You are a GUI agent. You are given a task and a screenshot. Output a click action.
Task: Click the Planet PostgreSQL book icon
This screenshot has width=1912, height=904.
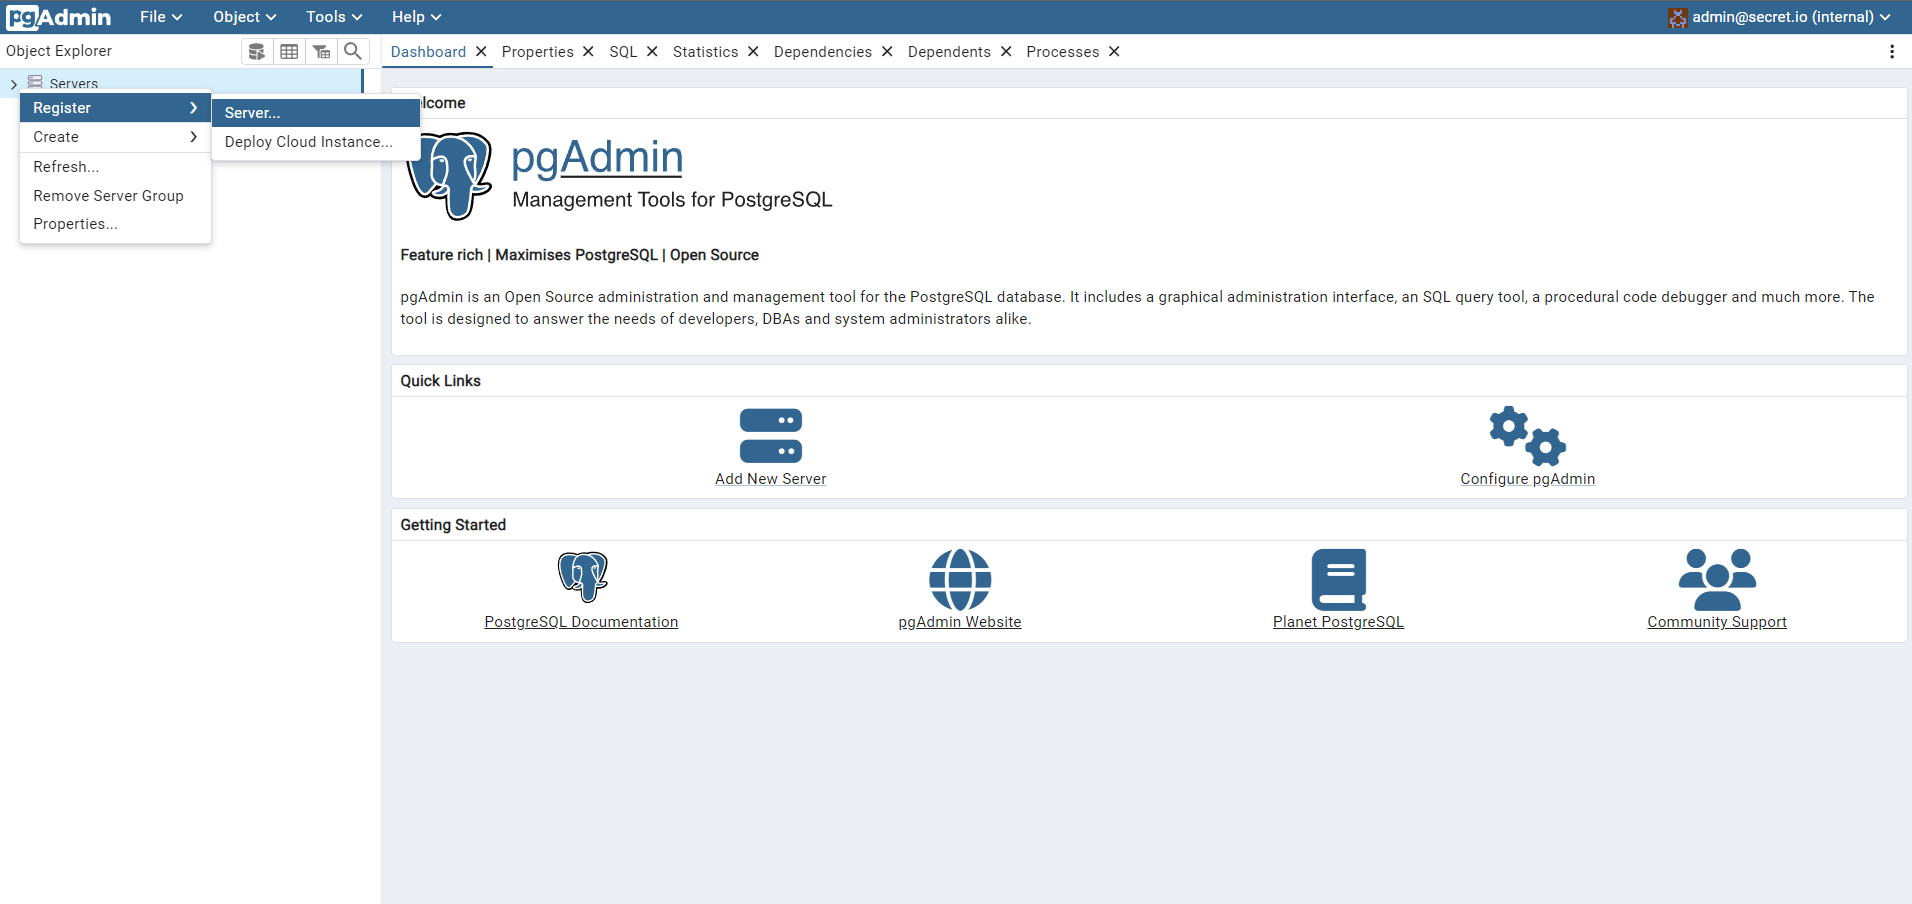pos(1339,579)
